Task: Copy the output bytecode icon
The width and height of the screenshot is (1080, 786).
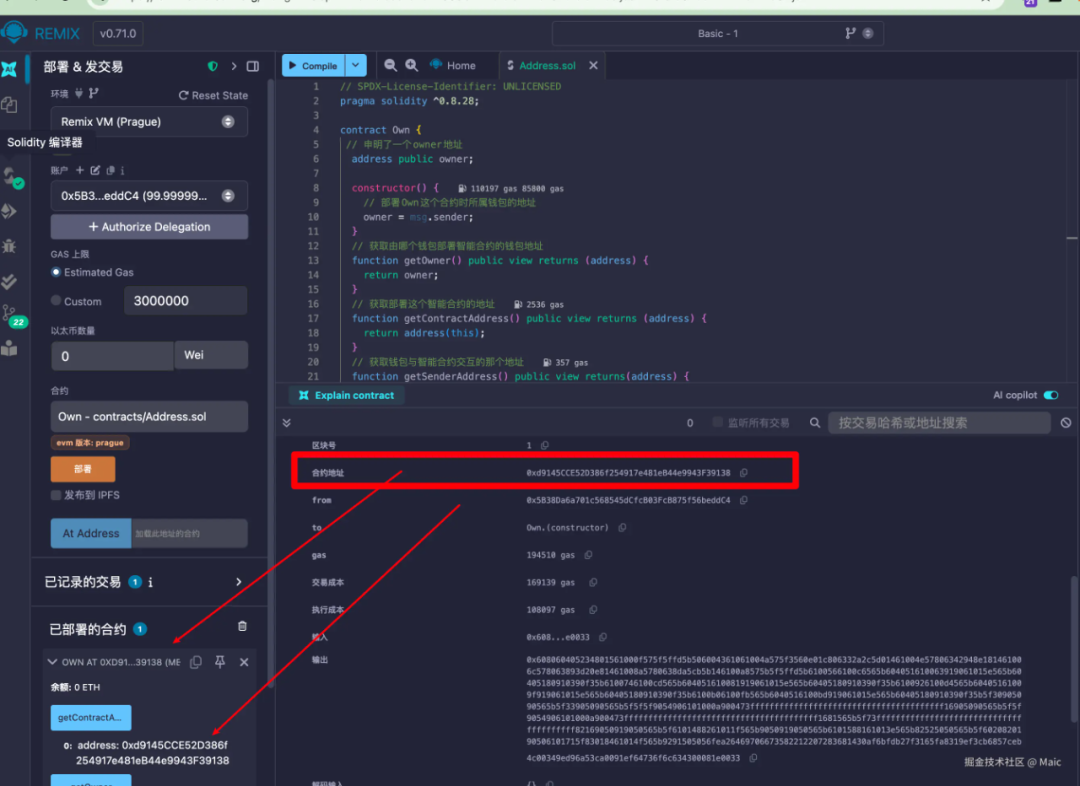Action: pyautogui.click(x=754, y=758)
